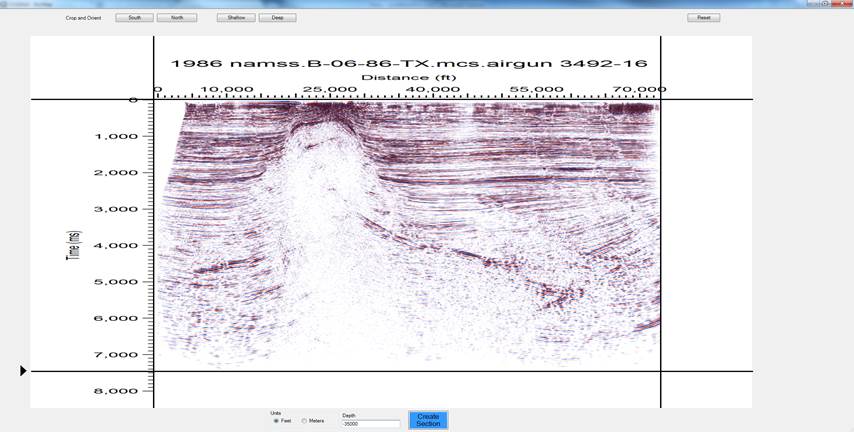Viewport: 854px width, 432px height.
Task: Click the left vertical crop line
Action: click(x=153, y=250)
